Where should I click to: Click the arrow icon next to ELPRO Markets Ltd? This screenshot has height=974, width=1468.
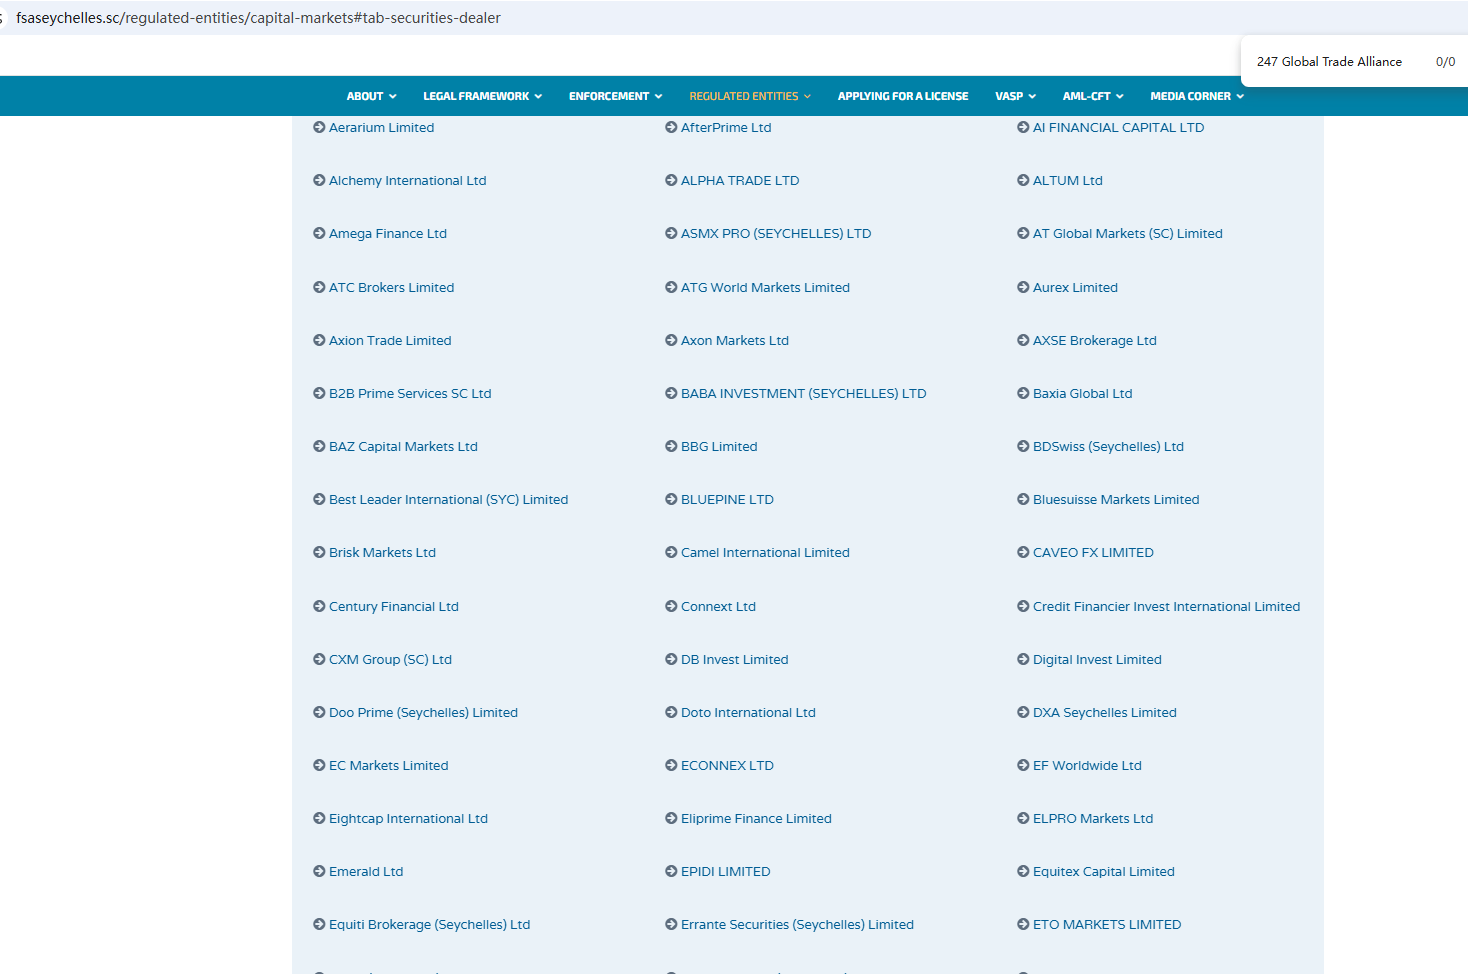[1023, 818]
